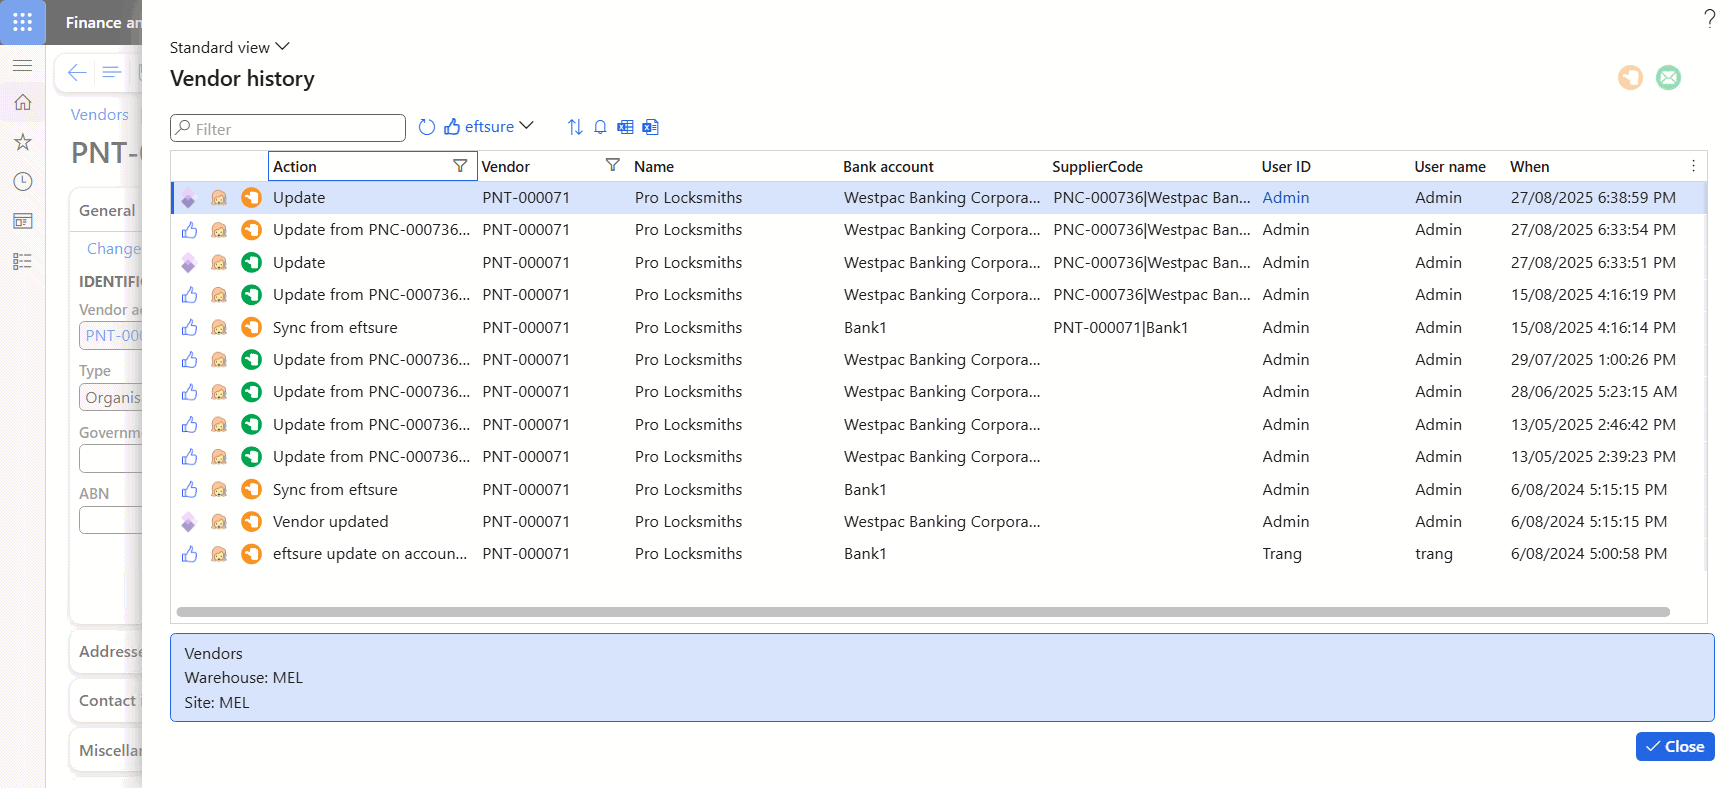Click the rightmost Excel file toolbar icon

pyautogui.click(x=650, y=127)
